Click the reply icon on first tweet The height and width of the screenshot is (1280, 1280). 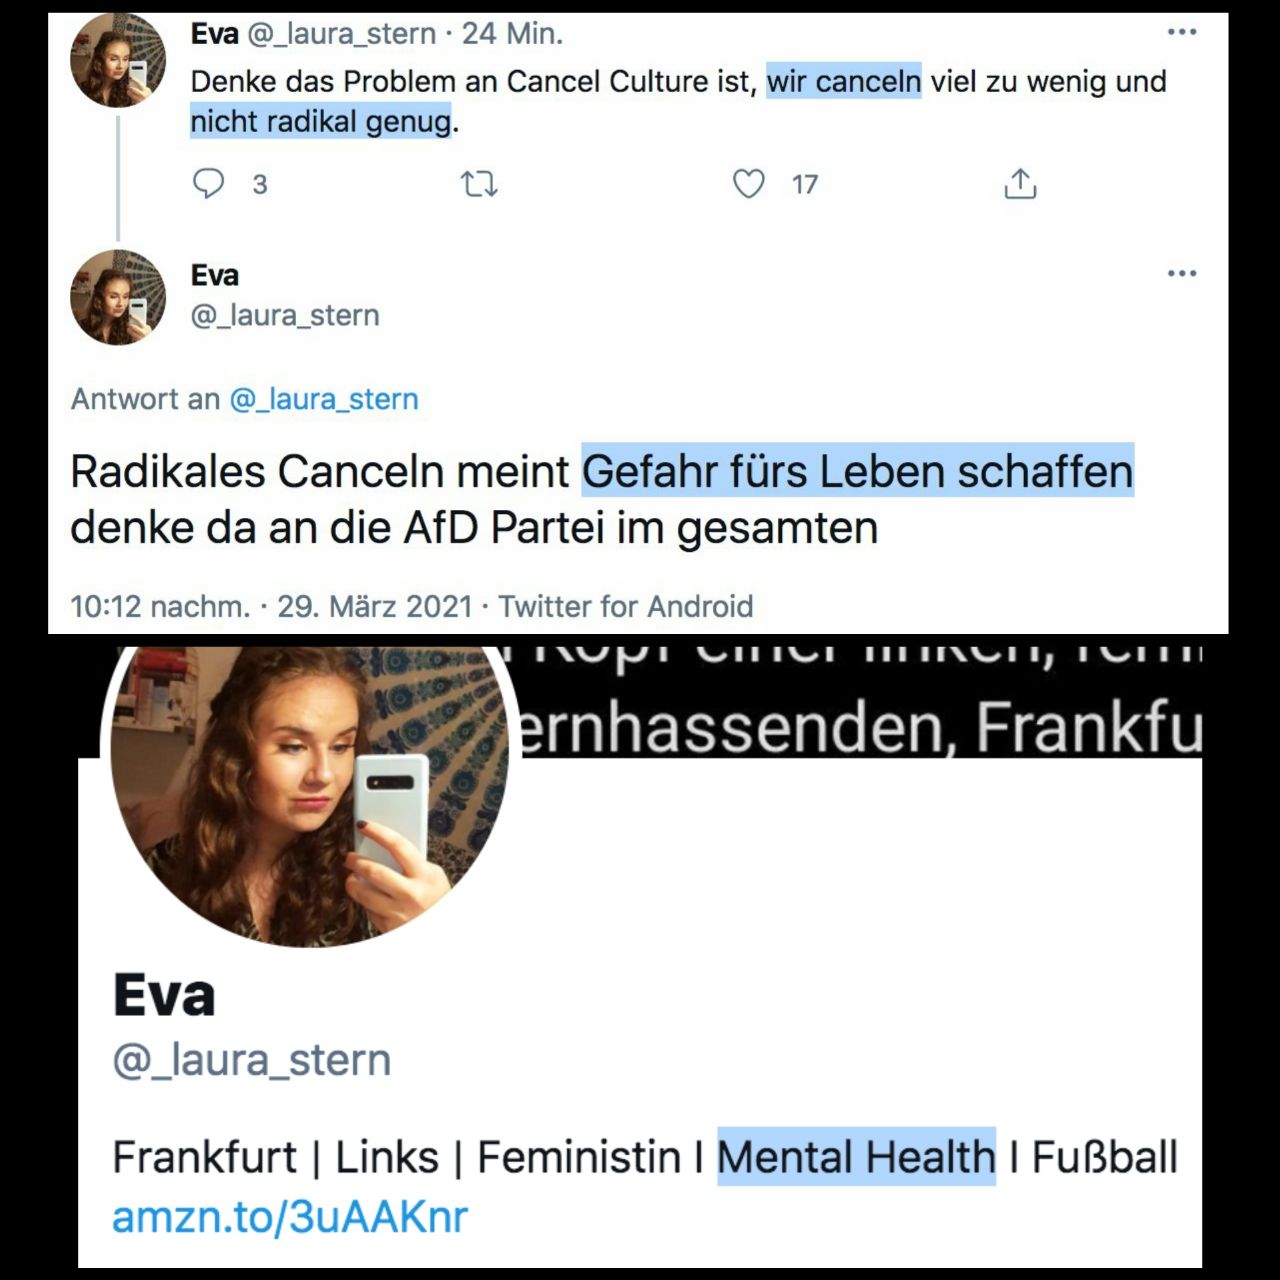[208, 184]
